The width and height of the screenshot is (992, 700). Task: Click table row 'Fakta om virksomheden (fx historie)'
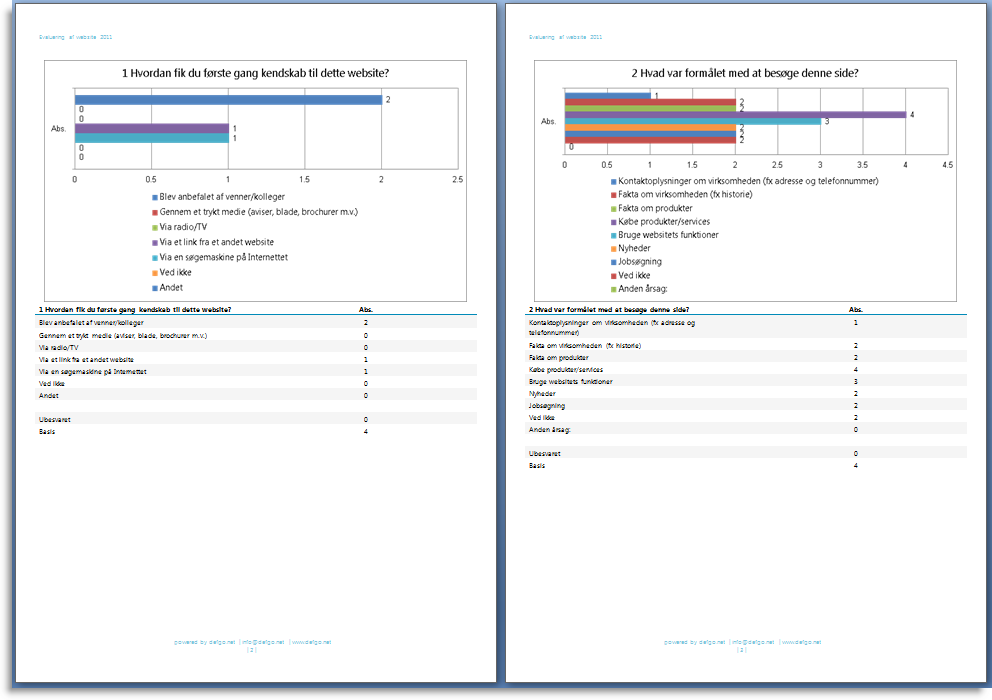coord(746,346)
